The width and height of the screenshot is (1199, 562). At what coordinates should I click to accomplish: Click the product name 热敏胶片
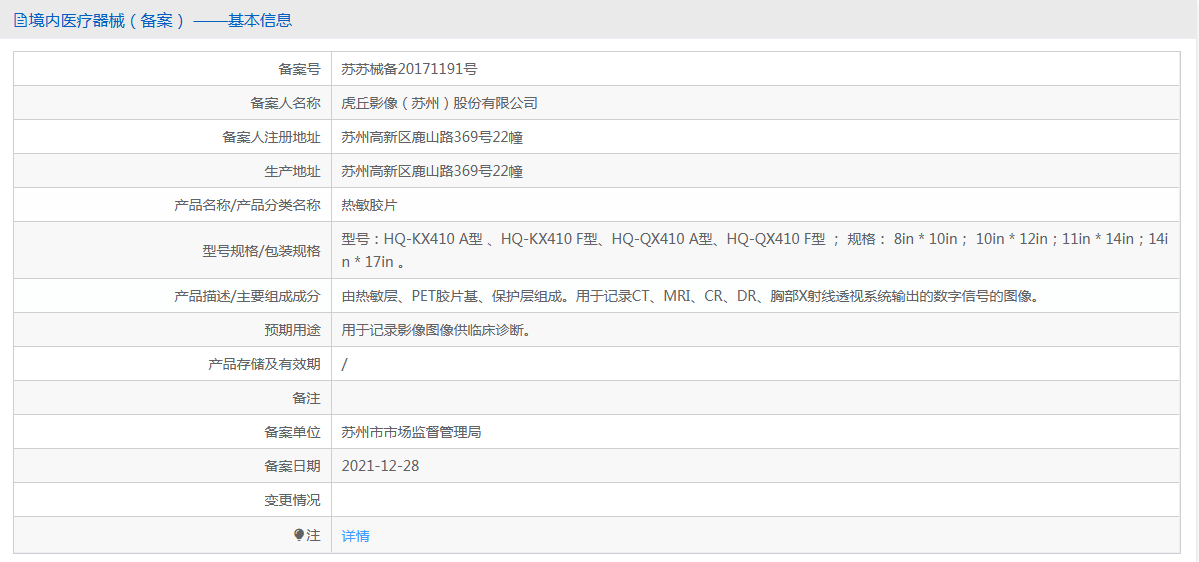tap(369, 205)
